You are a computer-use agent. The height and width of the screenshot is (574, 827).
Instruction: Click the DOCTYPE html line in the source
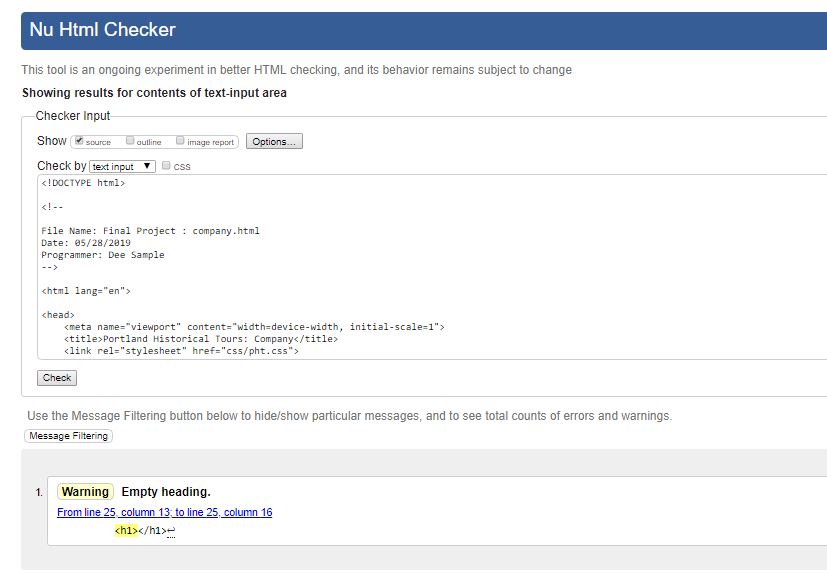coord(83,183)
